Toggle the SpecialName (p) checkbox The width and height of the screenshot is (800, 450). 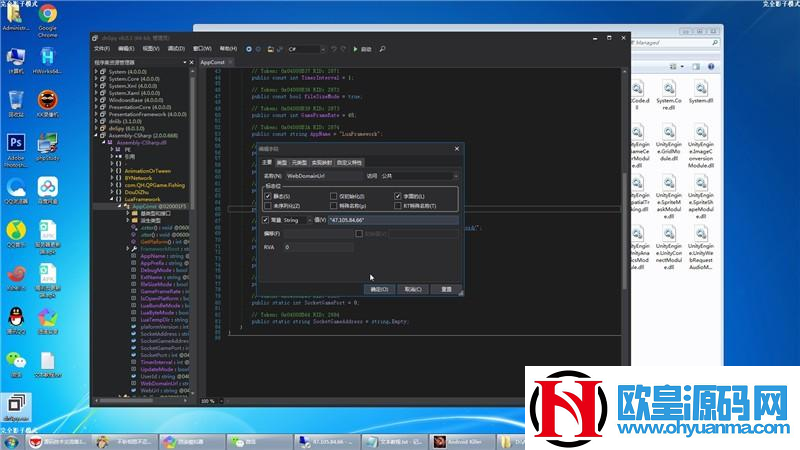pos(334,206)
